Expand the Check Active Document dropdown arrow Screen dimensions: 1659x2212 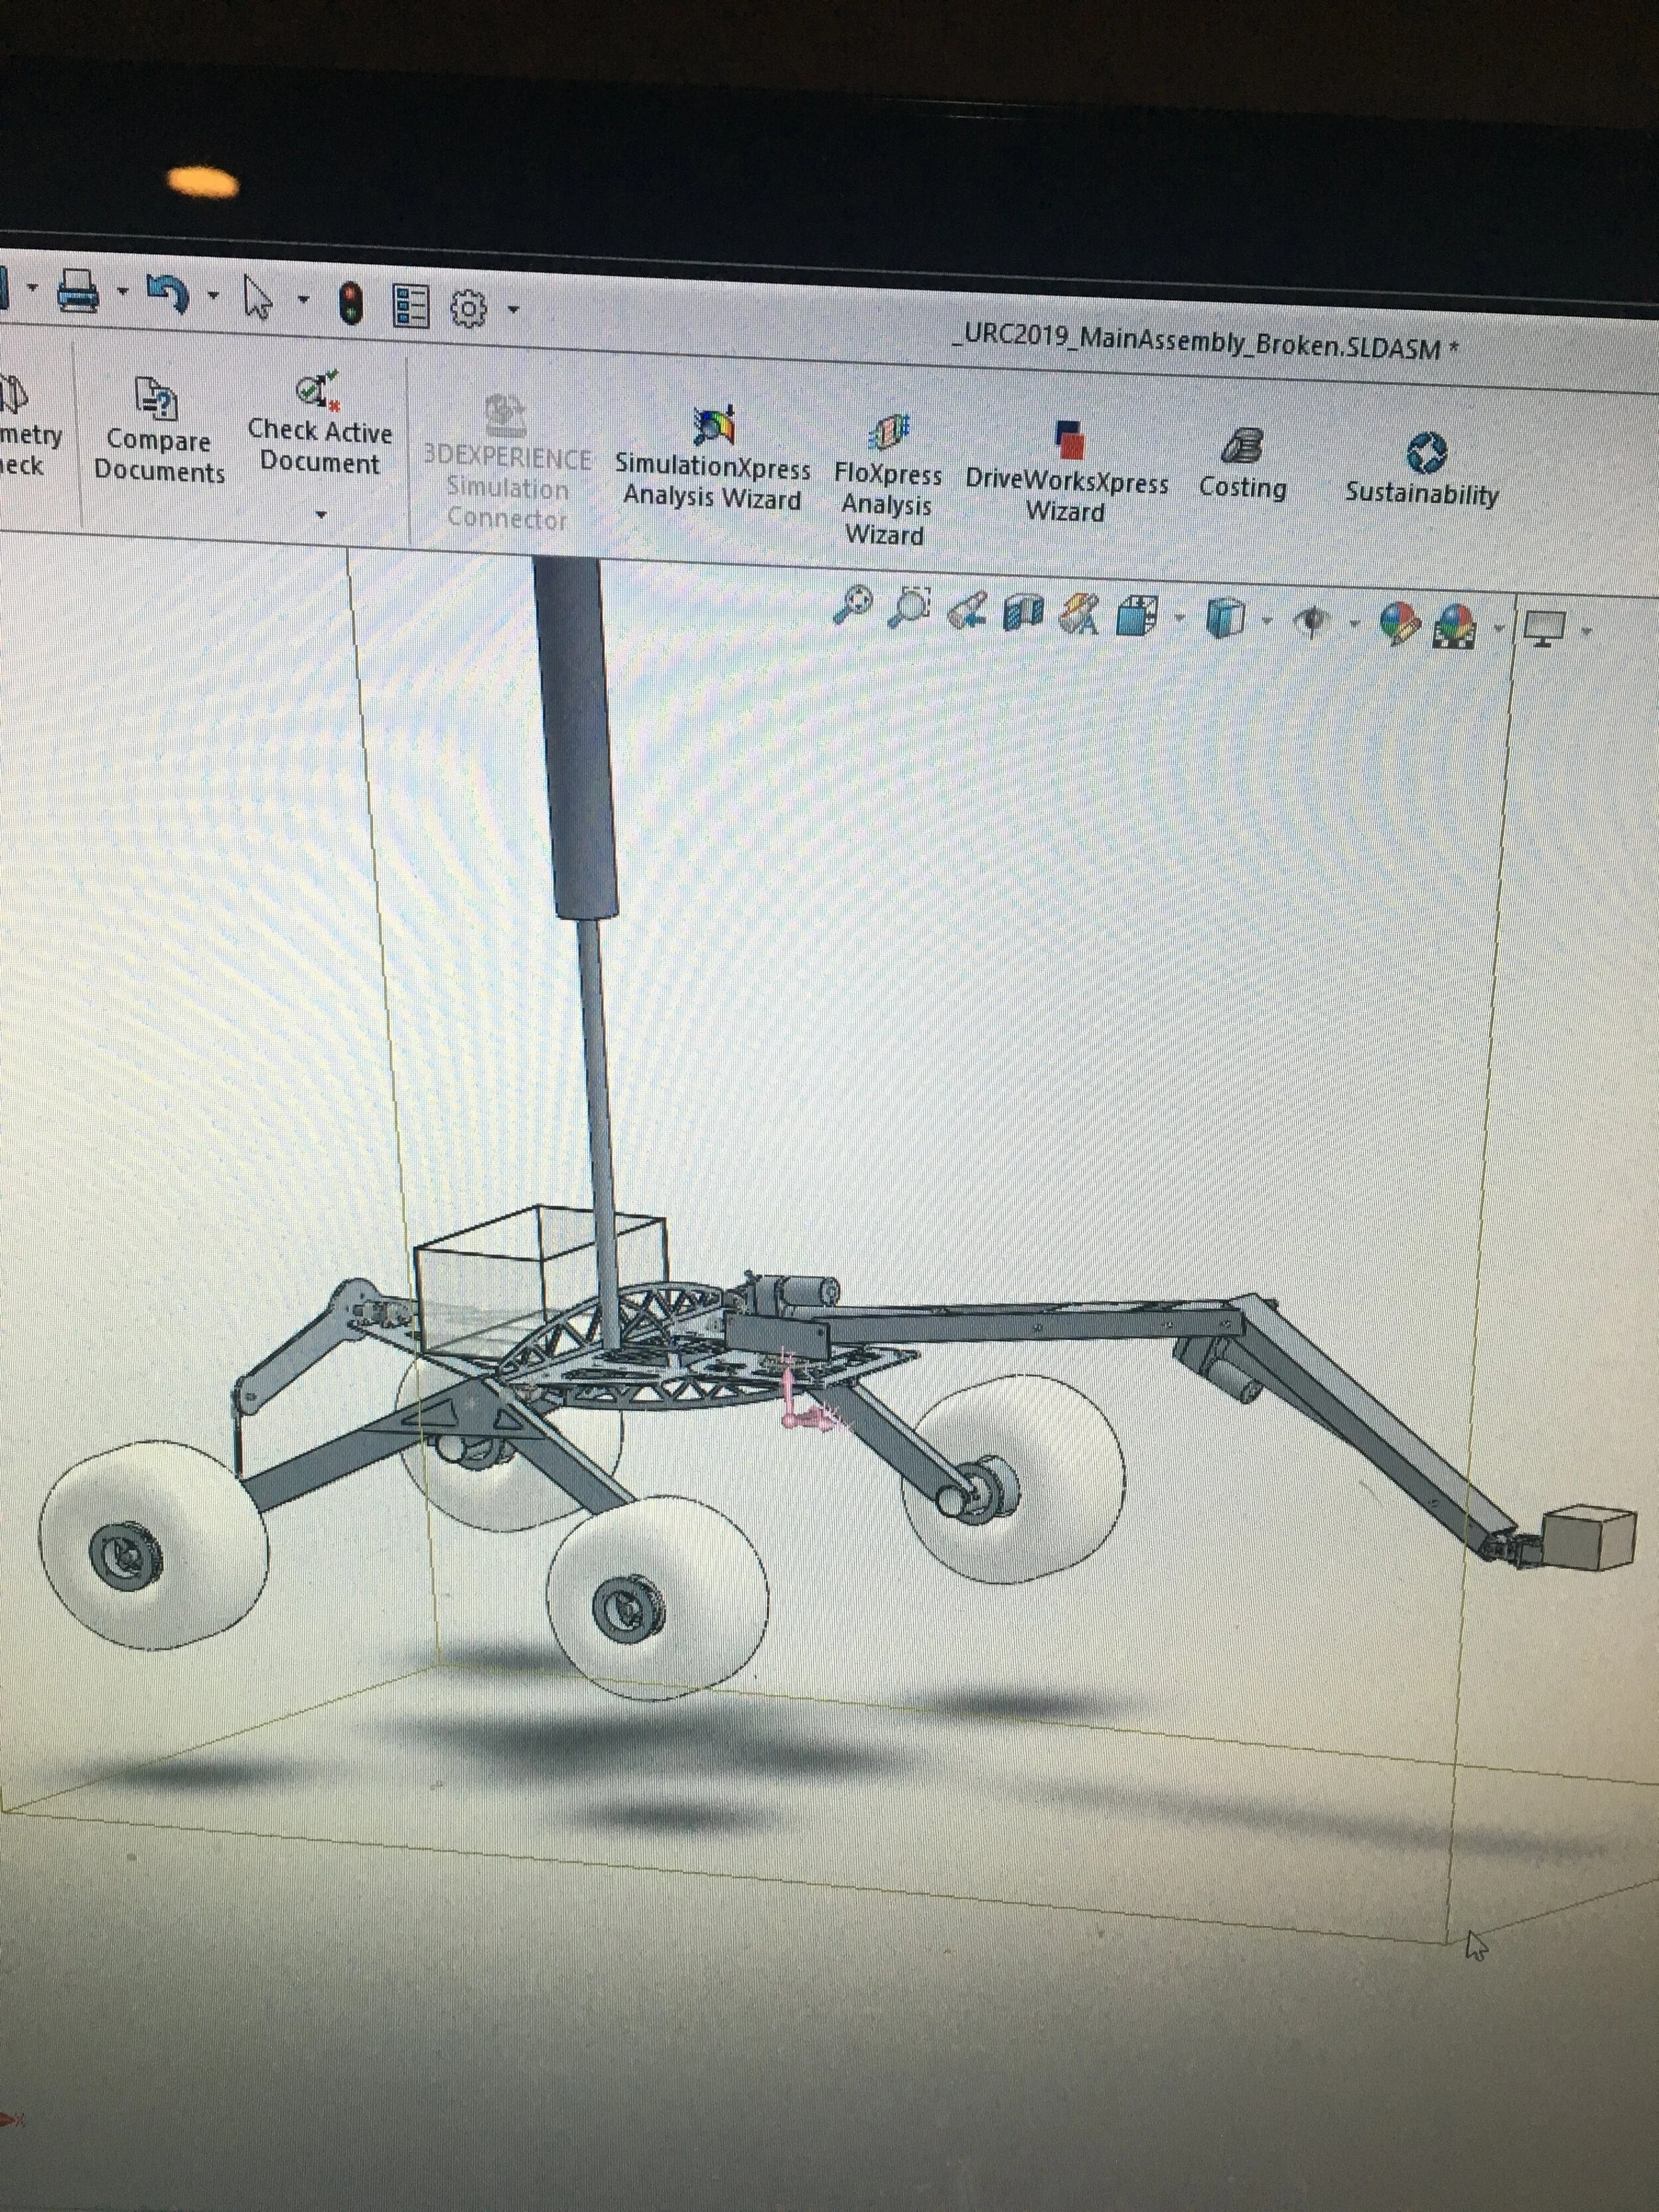[321, 514]
